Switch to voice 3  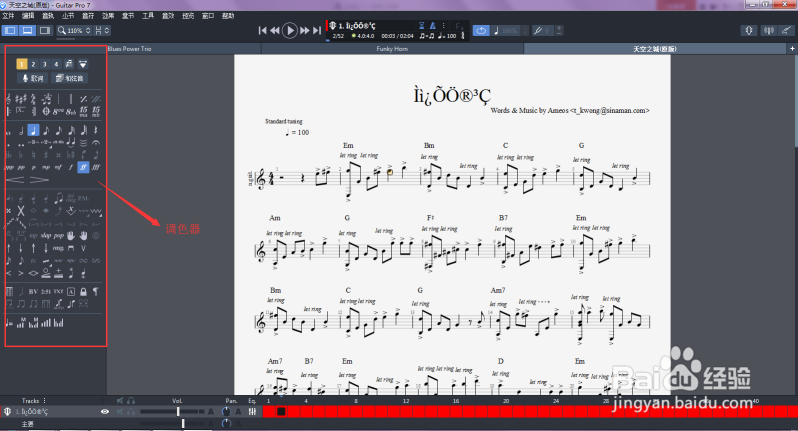click(45, 64)
